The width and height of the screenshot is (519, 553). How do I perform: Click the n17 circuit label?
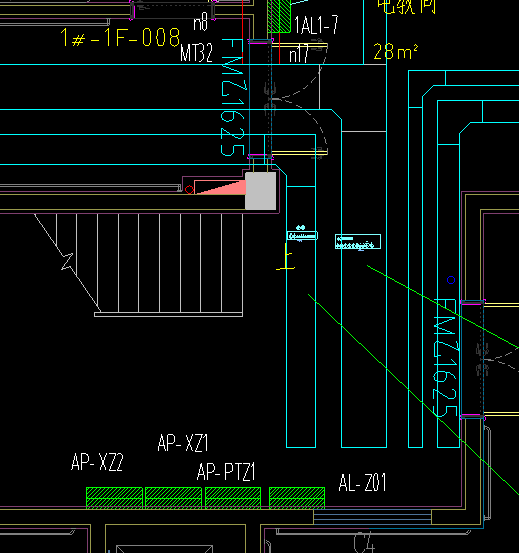[299, 54]
